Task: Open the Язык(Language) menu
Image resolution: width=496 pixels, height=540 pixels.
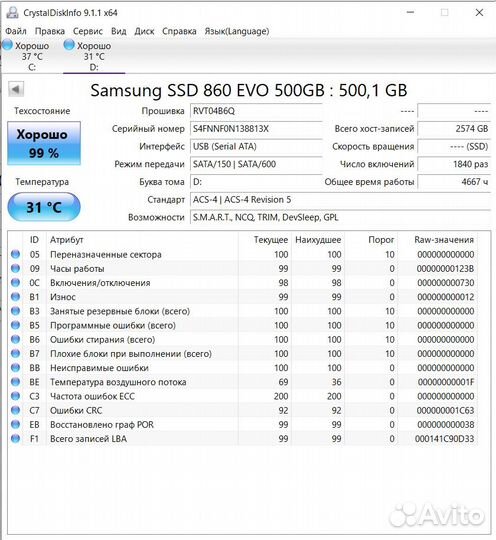Action: tap(237, 31)
